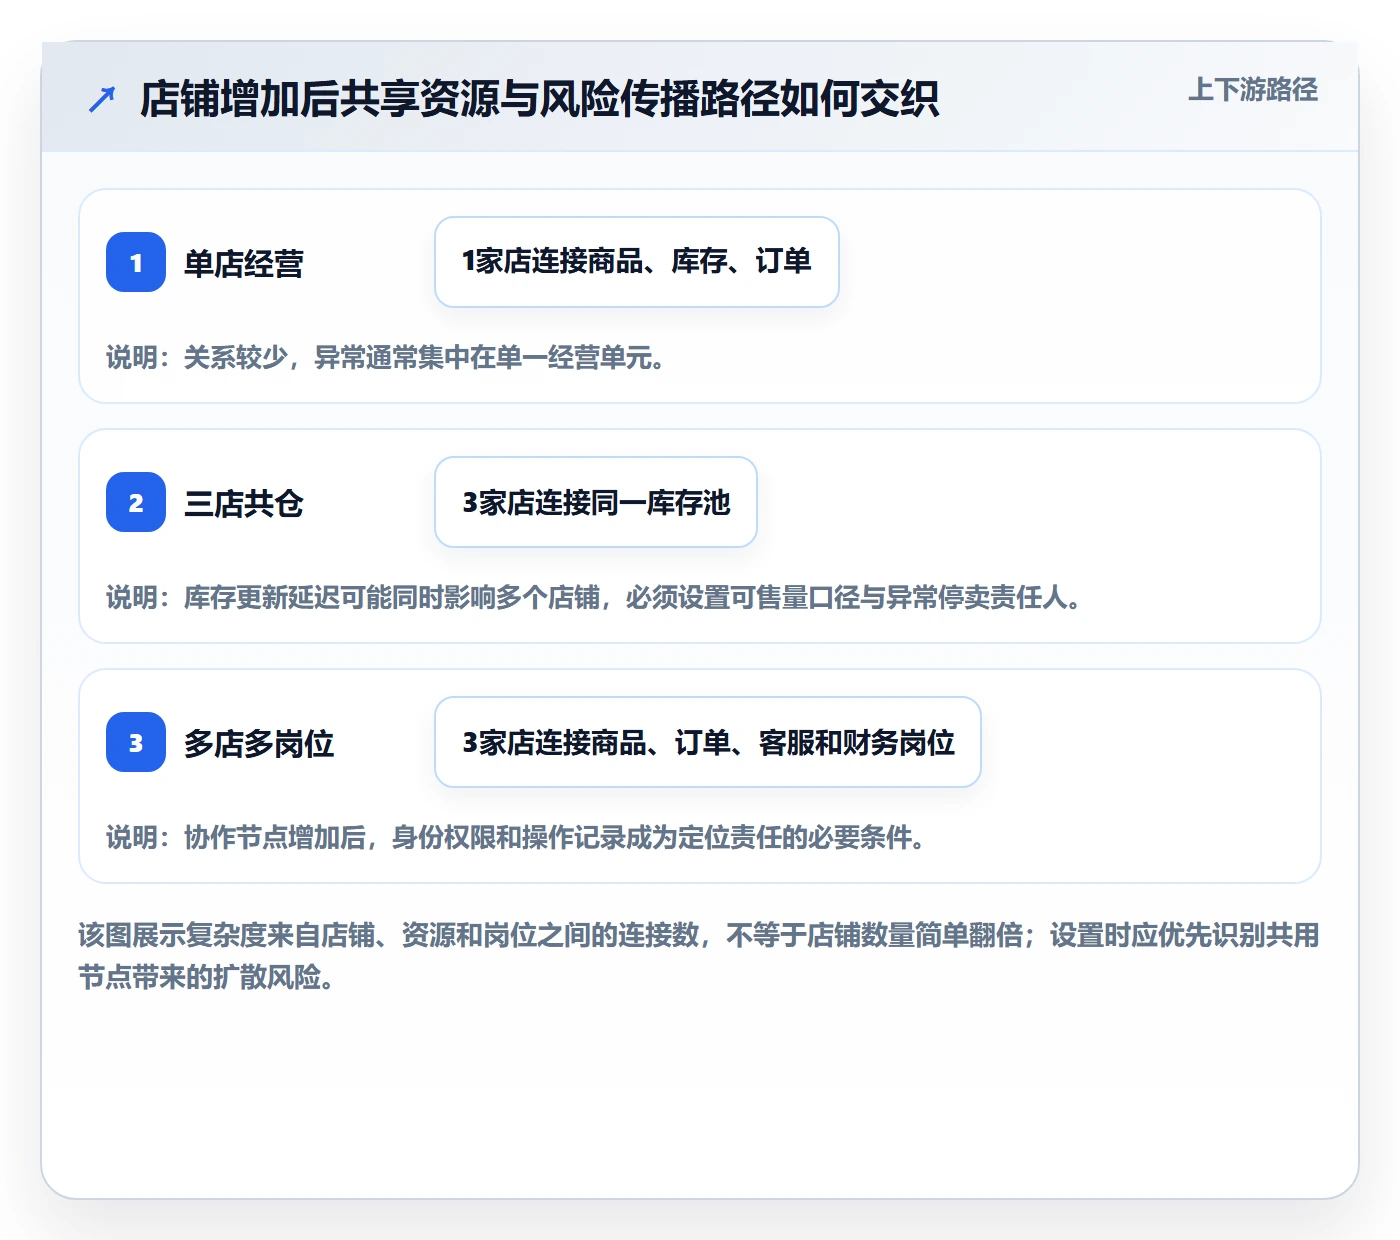Select the 上下游路径 label in header
This screenshot has width=1400, height=1240.
(x=1253, y=90)
